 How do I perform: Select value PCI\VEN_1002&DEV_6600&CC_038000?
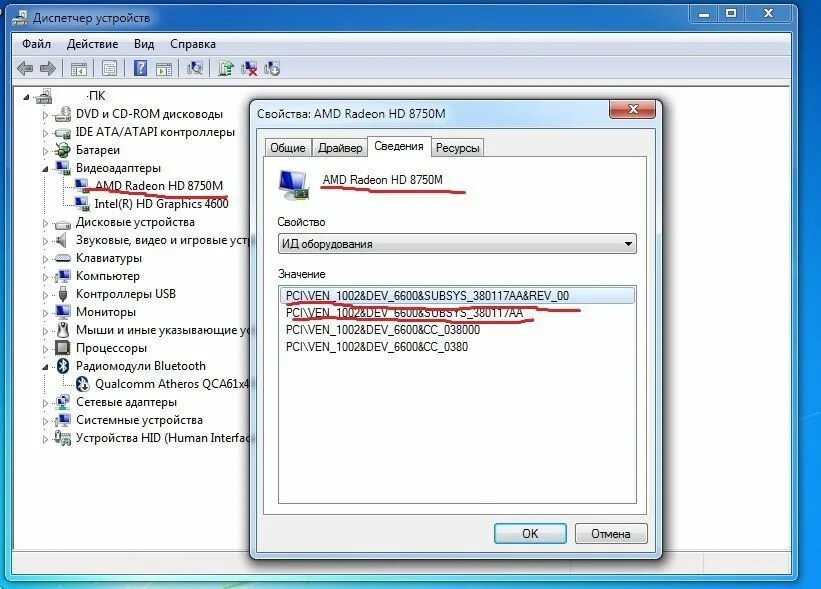383,330
